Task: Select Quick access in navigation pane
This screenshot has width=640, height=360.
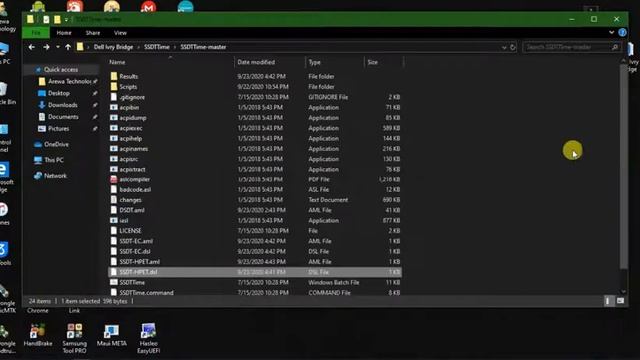Action: (x=61, y=70)
